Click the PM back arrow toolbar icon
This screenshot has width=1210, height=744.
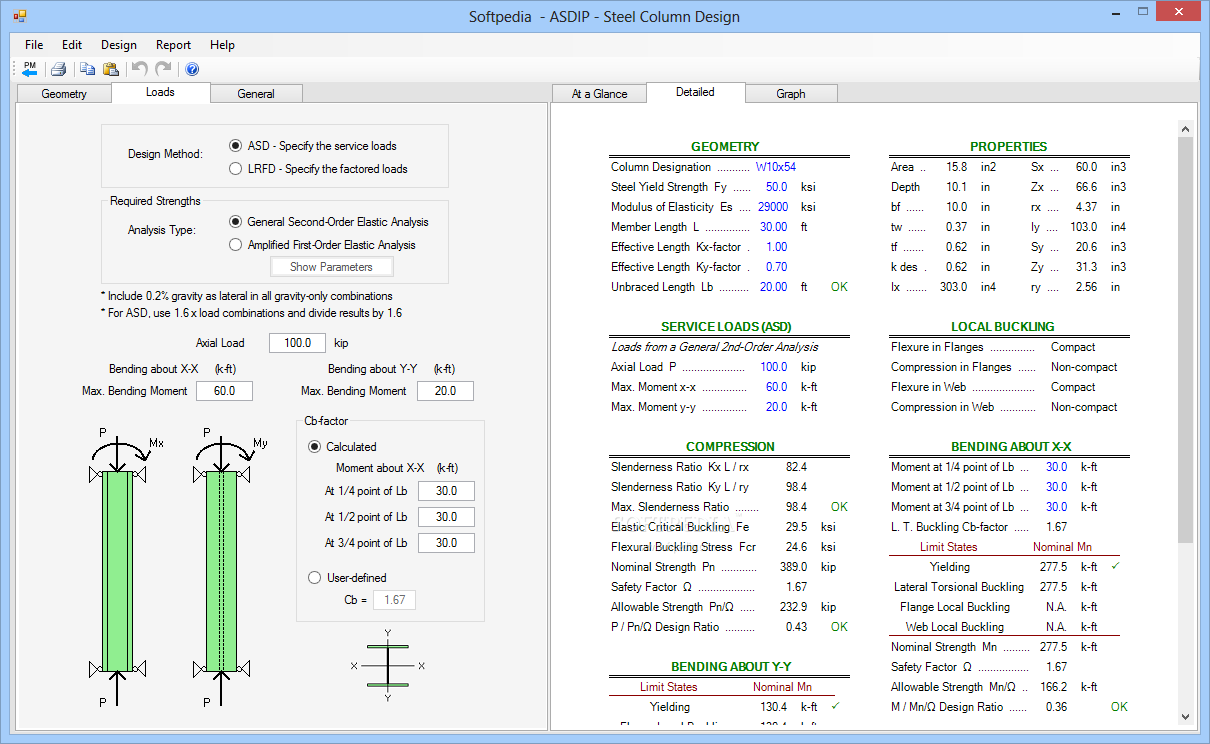point(29,69)
